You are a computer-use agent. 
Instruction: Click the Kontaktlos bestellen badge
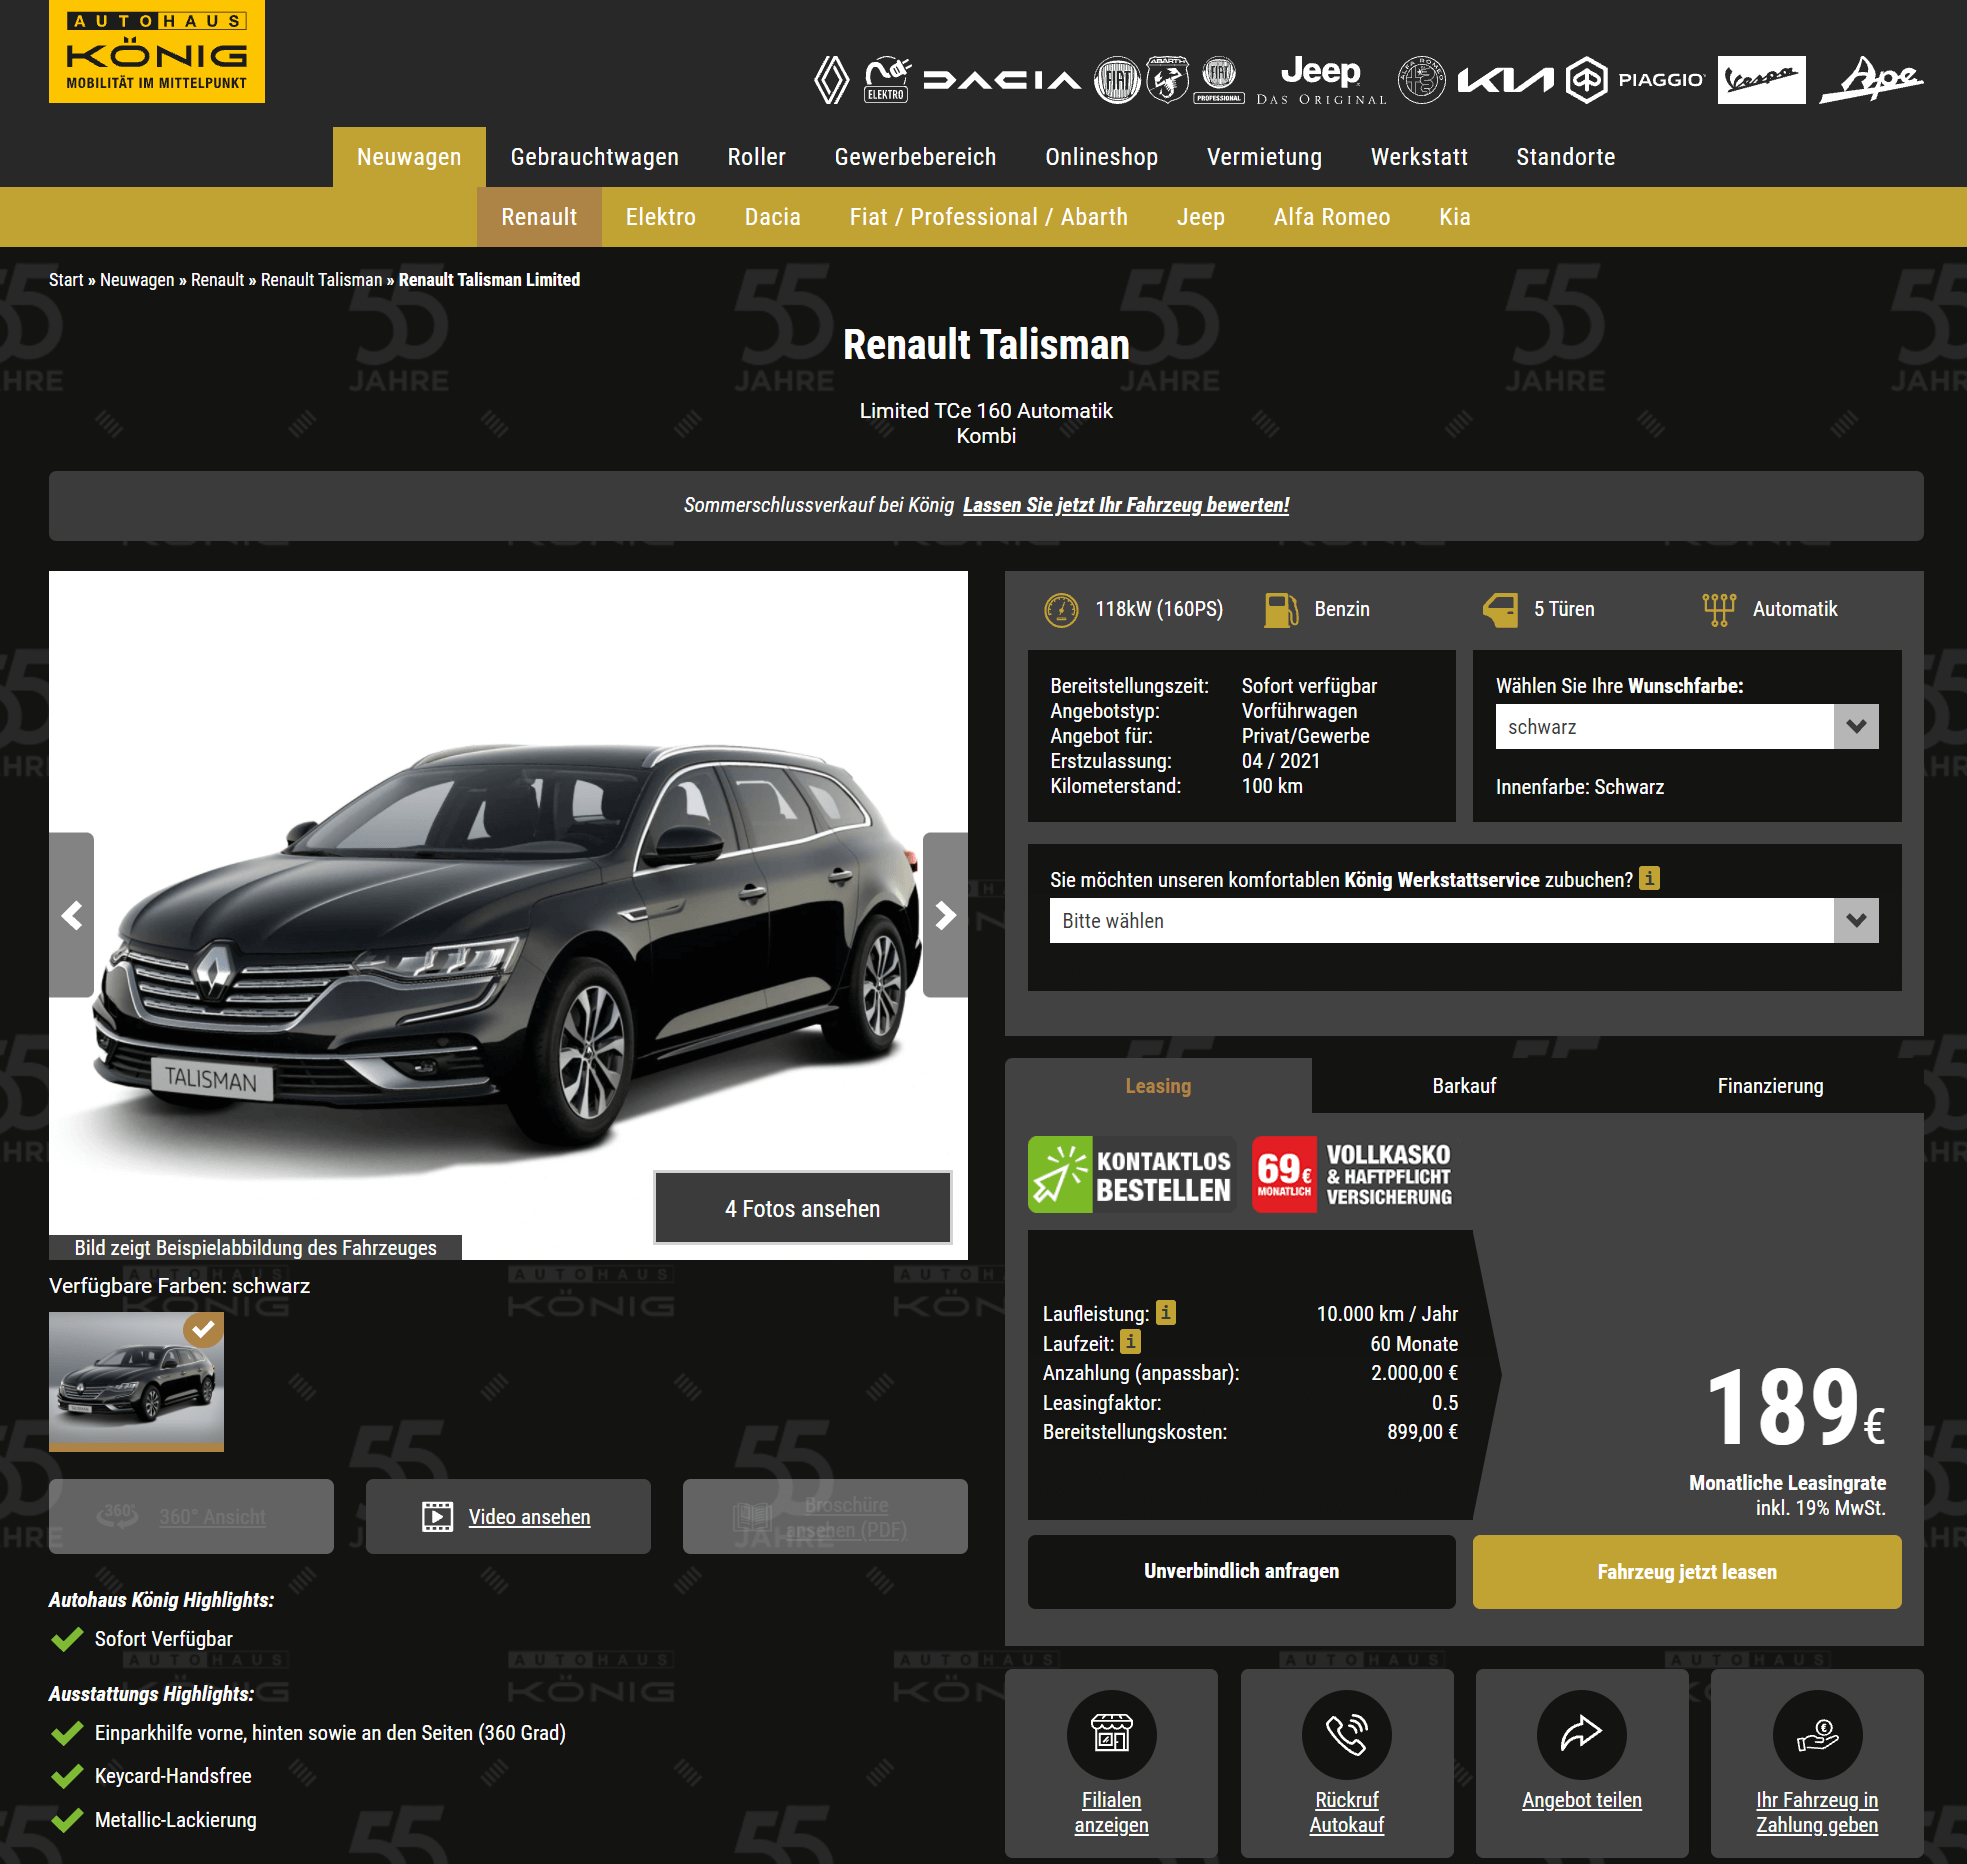click(x=1131, y=1175)
